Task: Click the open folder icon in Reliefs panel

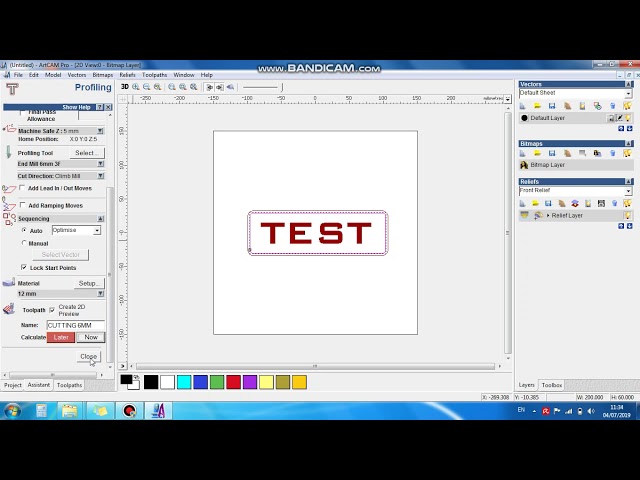Action: (536, 203)
